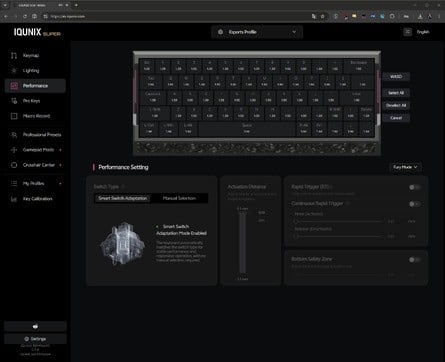The height and width of the screenshot is (362, 445).
Task: Click the Key Calibration chart icon
Action: point(14,199)
